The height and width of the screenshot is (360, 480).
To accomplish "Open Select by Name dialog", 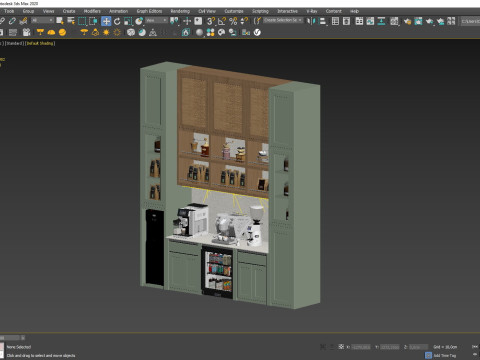I will 71,21.
